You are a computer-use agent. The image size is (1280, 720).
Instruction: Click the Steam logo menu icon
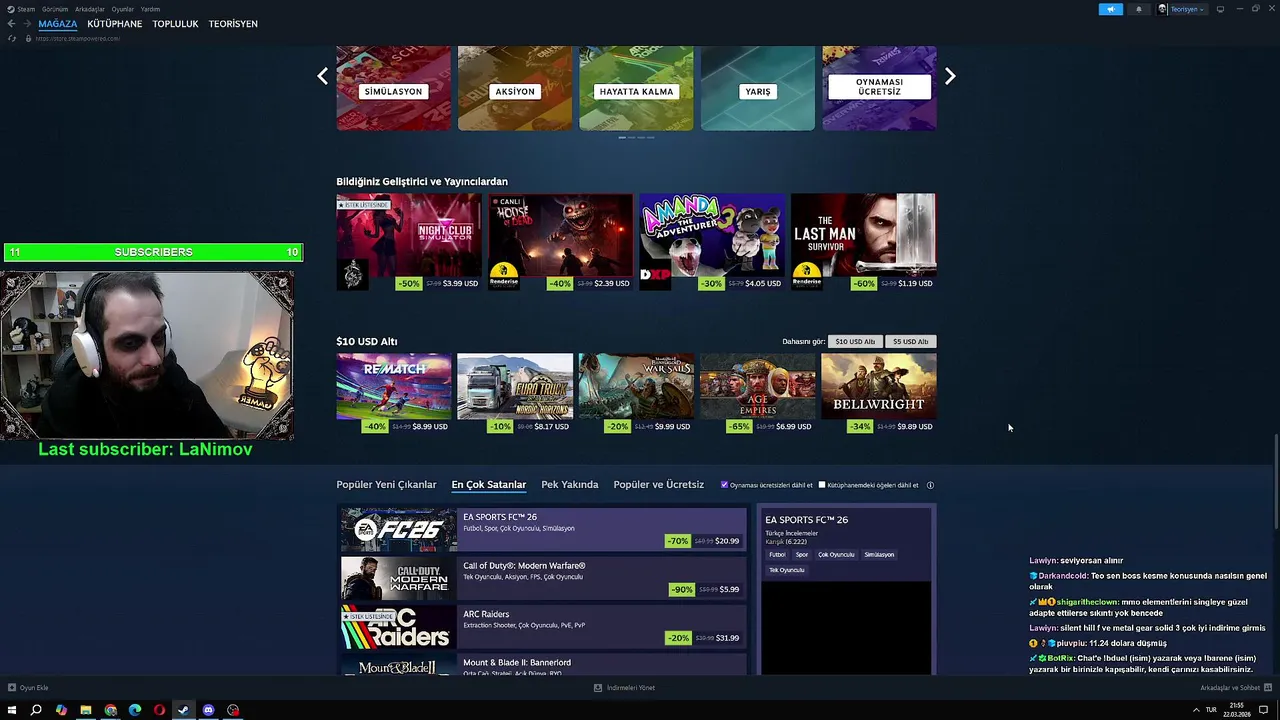tap(11, 9)
